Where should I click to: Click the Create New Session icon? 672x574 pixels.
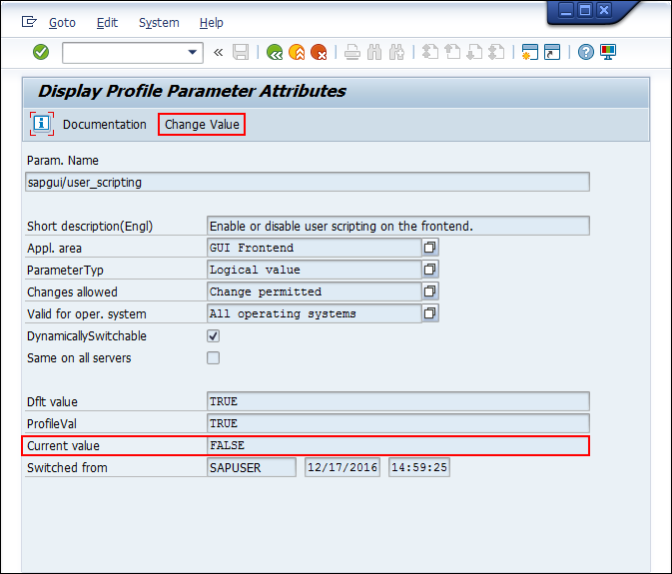pyautogui.click(x=530, y=52)
